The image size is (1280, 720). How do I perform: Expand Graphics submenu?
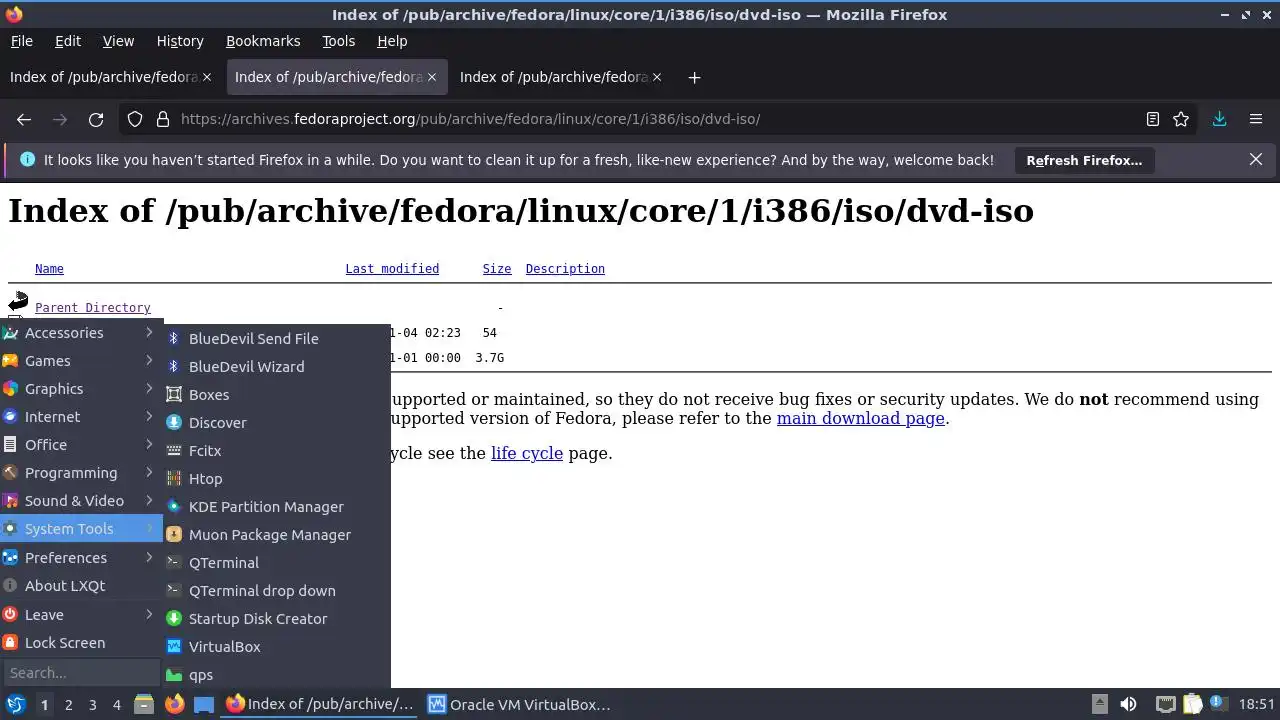coord(81,389)
